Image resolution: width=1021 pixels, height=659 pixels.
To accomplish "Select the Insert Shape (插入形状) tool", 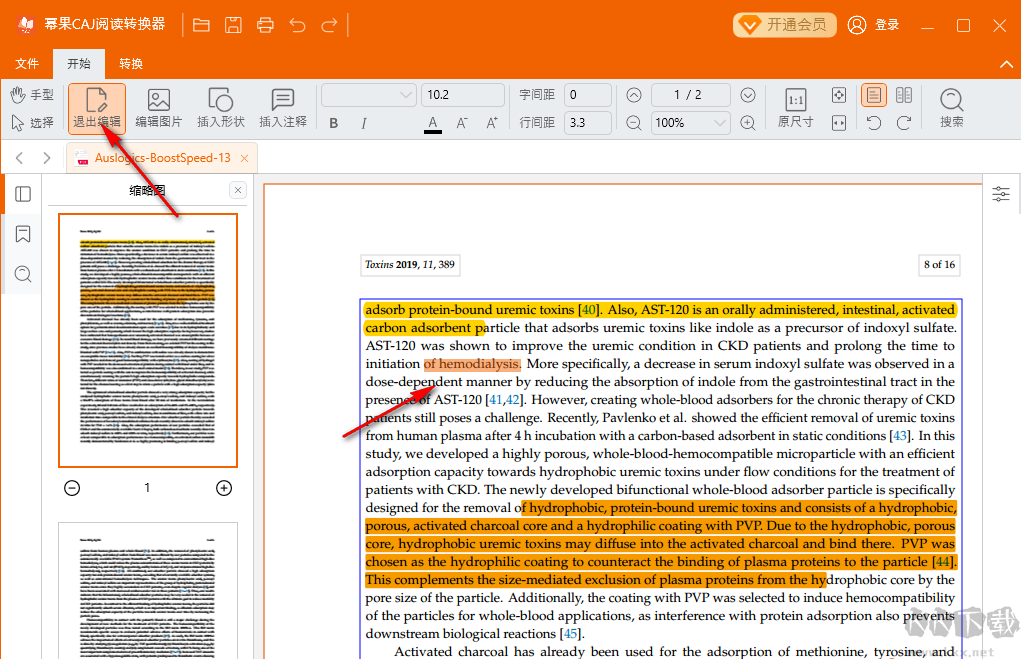I will coord(221,108).
